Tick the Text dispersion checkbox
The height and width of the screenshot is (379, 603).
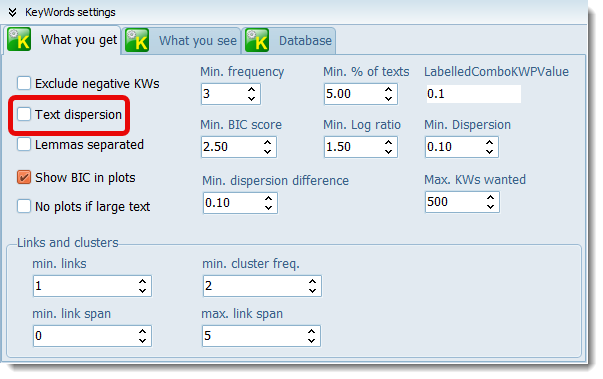(x=24, y=114)
